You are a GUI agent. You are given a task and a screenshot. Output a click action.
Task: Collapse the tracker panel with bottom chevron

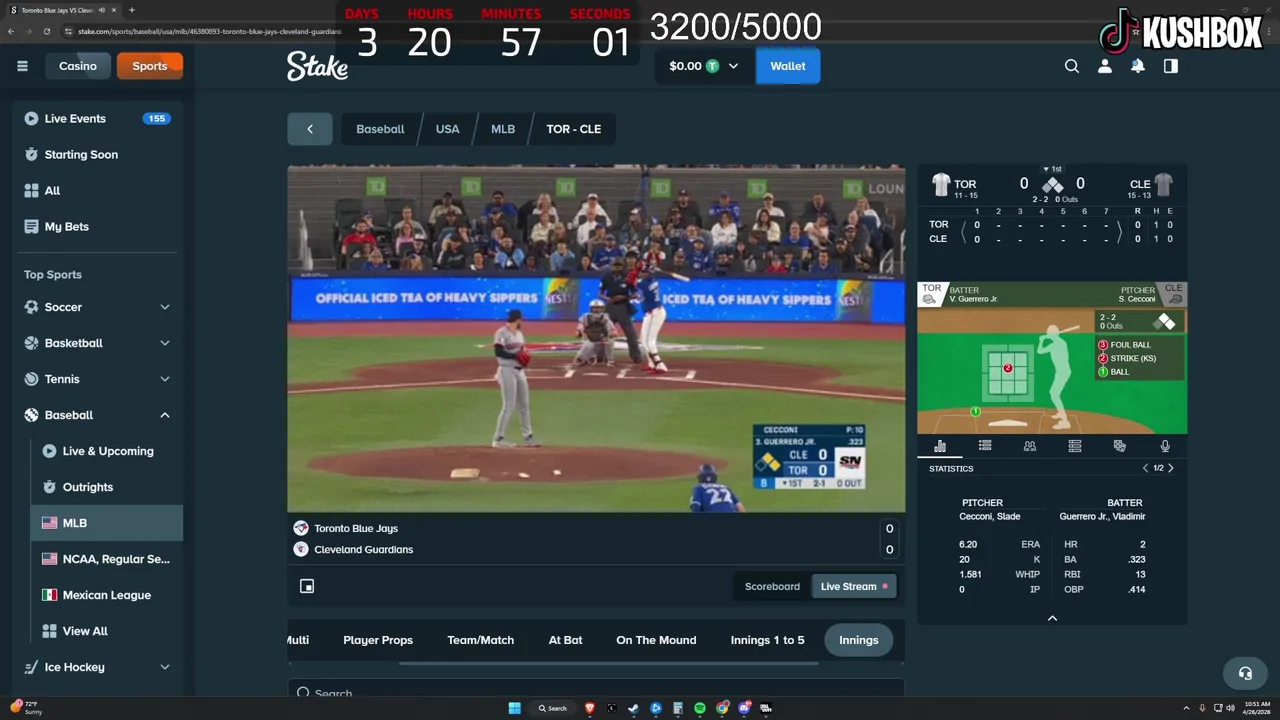point(1052,618)
